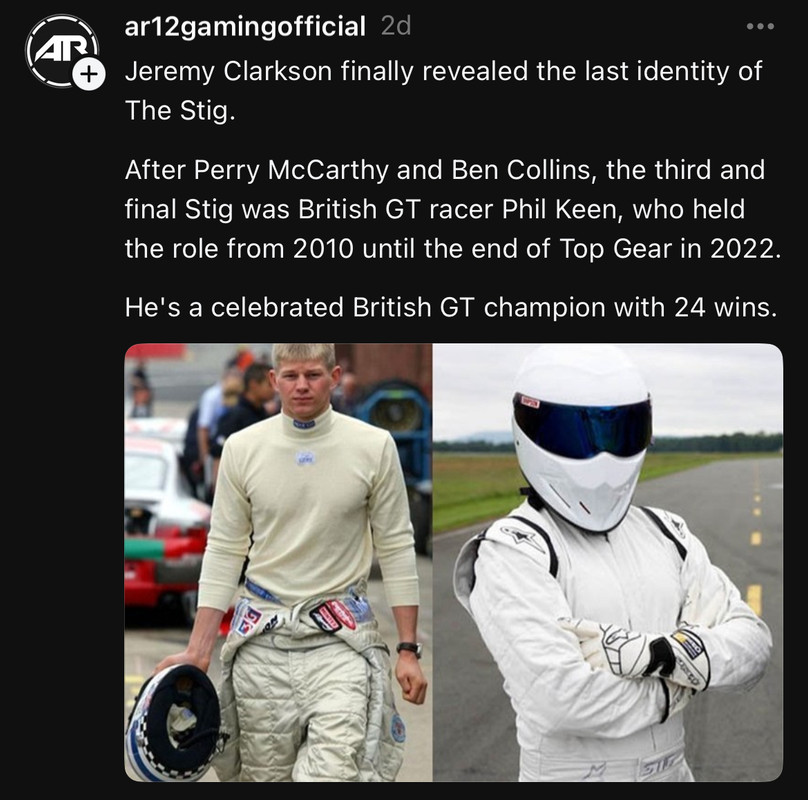Click the line "He's a celebrated British GT champion"

(450, 307)
